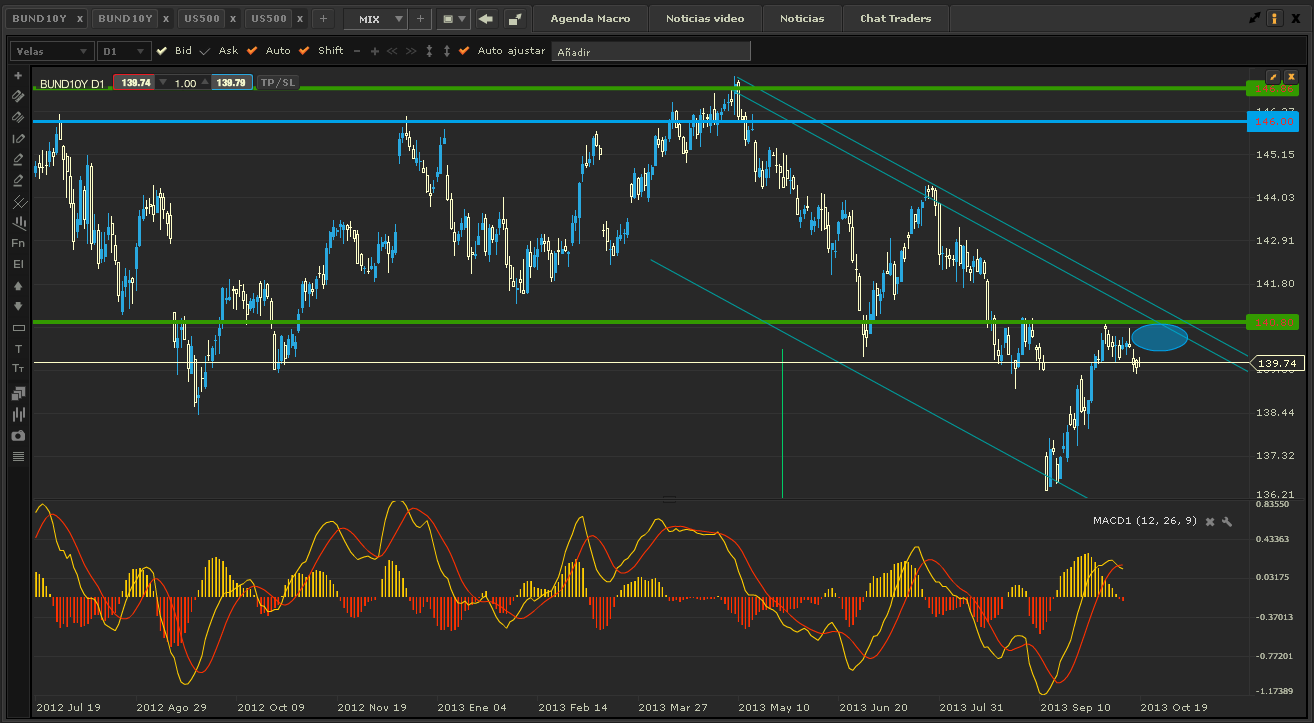Open MACD indicator wrench settings
This screenshot has width=1314, height=723.
coord(1228,521)
